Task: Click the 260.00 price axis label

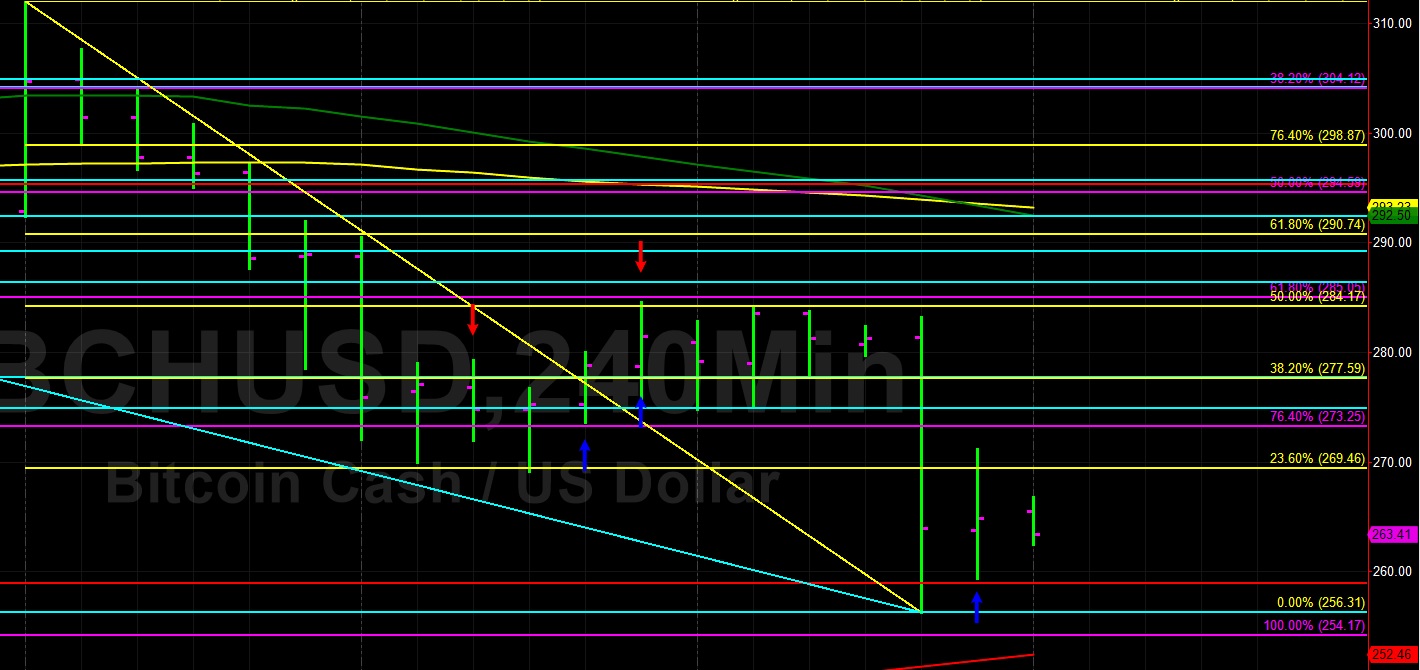Action: pyautogui.click(x=1391, y=572)
